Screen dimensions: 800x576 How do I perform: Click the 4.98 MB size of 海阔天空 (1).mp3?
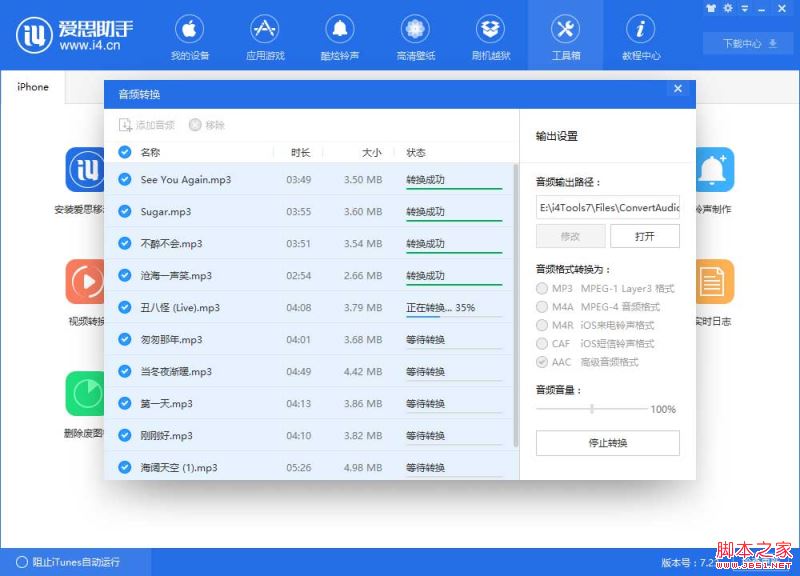[363, 467]
